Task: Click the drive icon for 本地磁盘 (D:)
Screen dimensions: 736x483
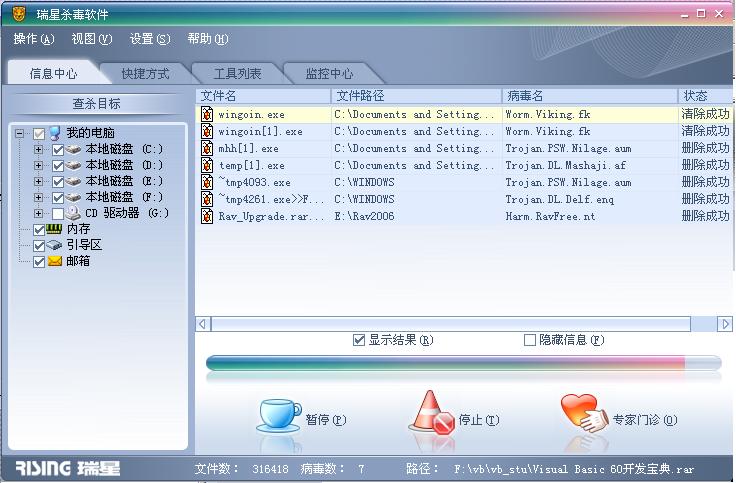Action: pyautogui.click(x=73, y=165)
